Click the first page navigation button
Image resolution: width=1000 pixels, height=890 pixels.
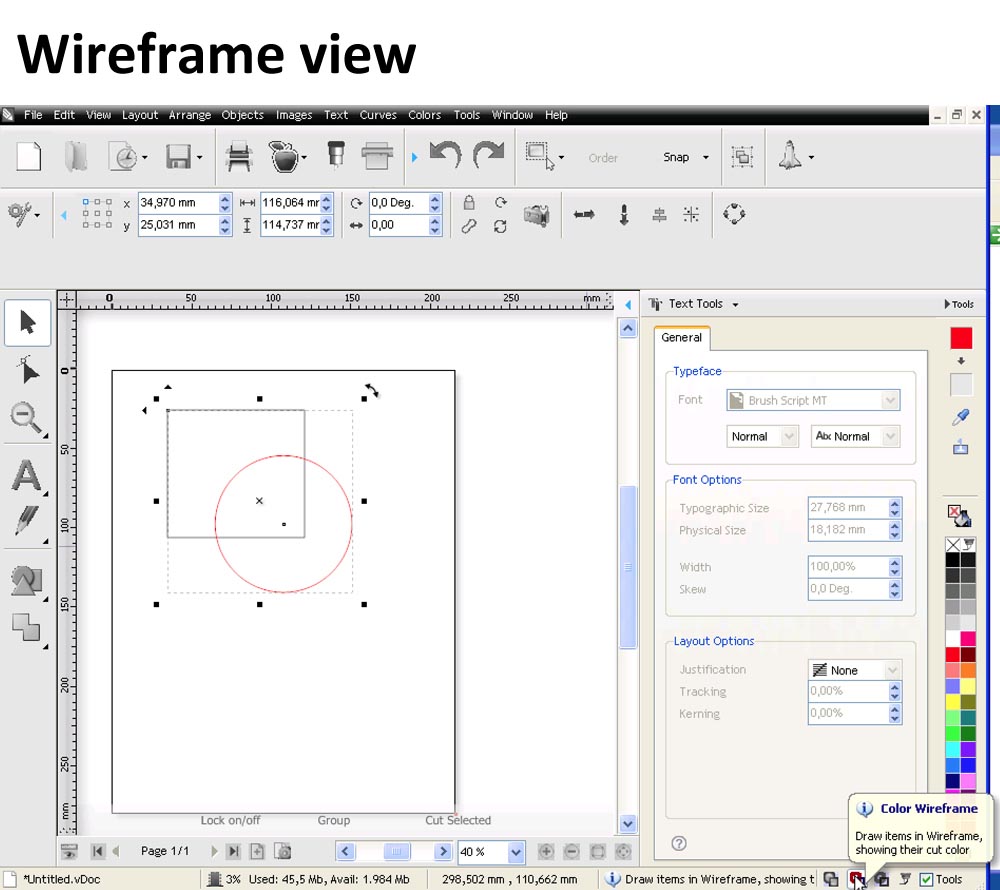click(98, 851)
